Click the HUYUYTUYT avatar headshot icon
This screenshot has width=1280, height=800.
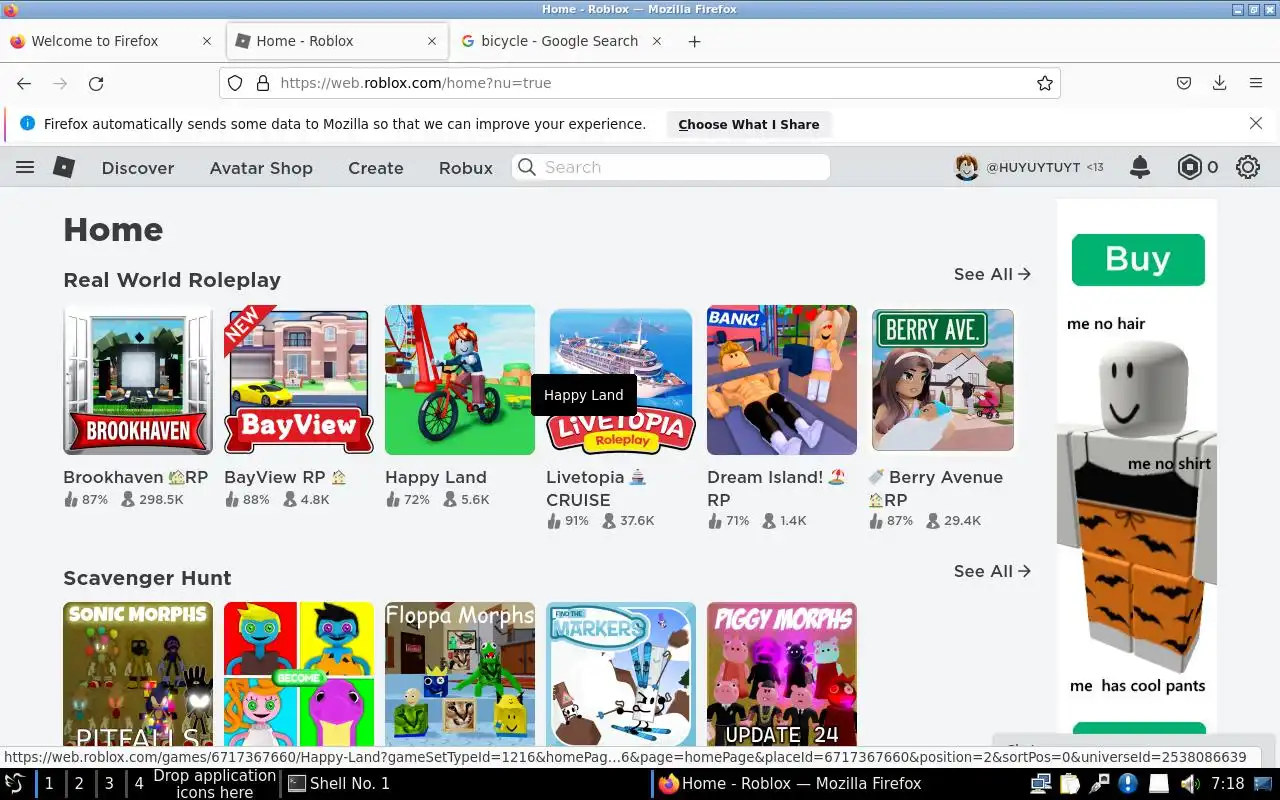966,167
